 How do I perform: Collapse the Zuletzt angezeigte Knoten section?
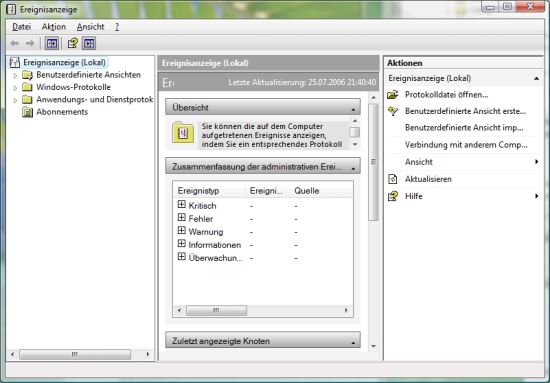pyautogui.click(x=353, y=343)
